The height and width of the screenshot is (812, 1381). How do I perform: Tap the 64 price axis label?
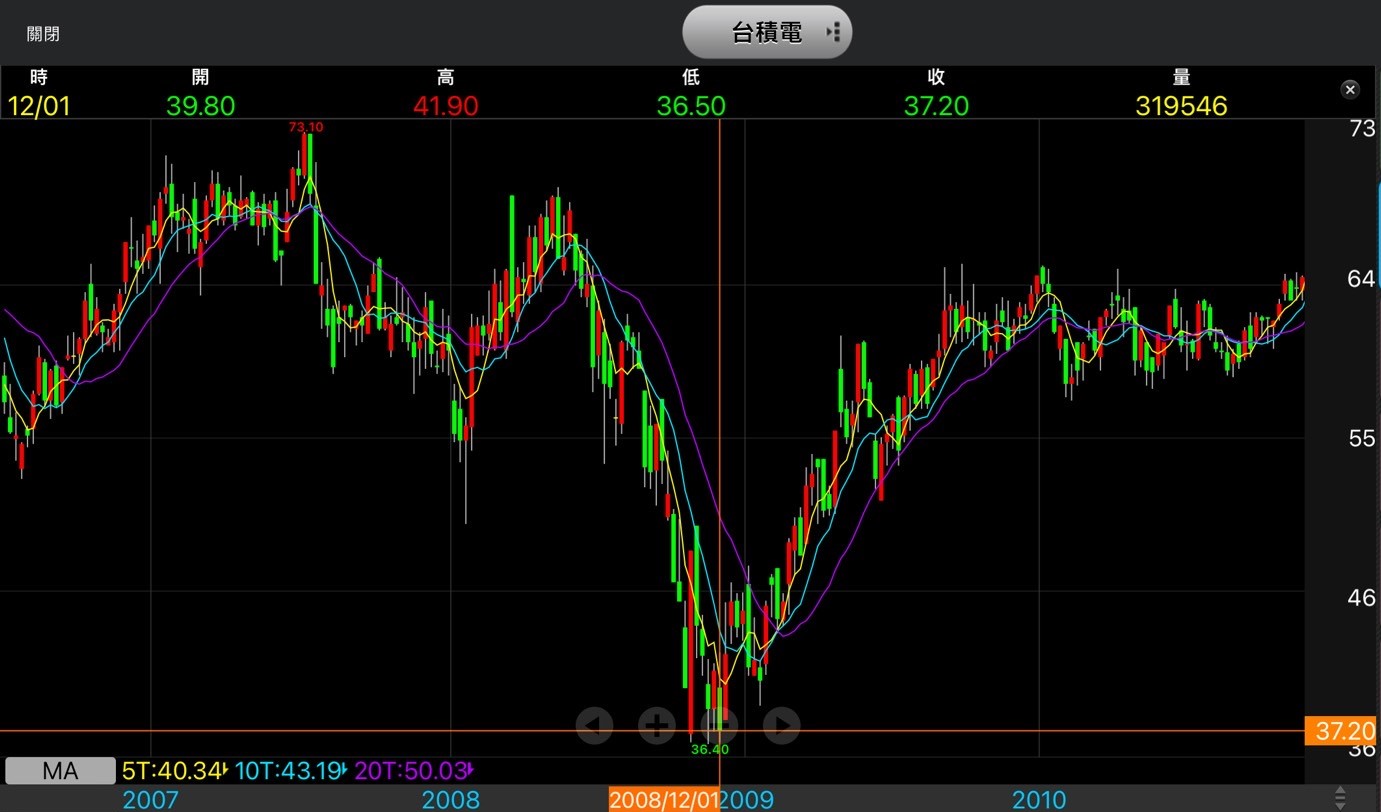coord(1361,279)
